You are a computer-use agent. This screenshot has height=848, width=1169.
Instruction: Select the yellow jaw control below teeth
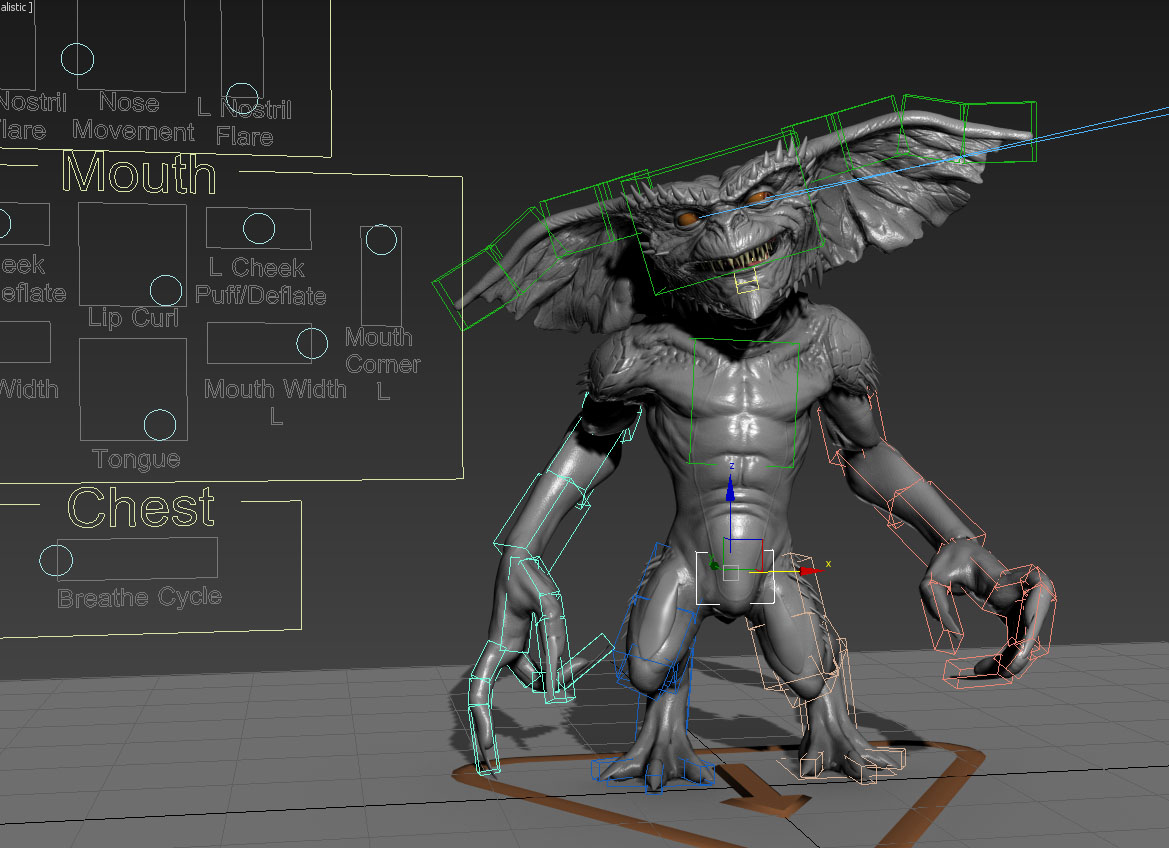747,281
